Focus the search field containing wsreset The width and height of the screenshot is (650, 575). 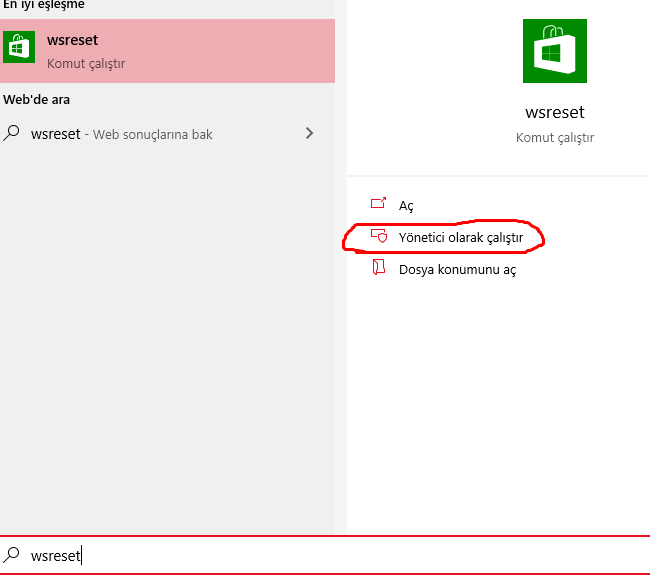pos(300,555)
